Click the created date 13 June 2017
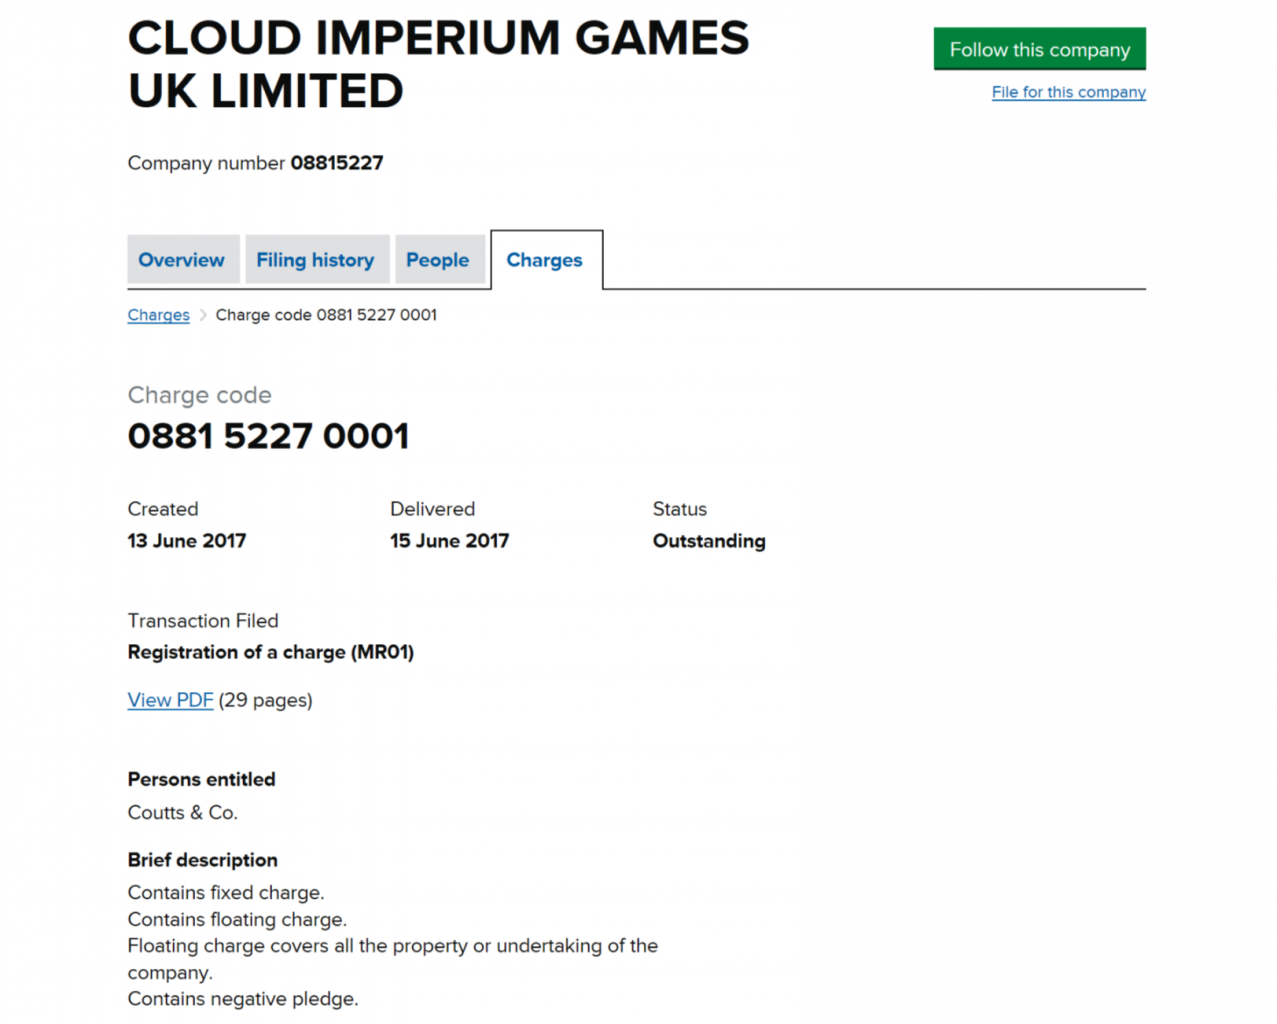Image resolution: width=1277 pixels, height=1024 pixels. pos(187,541)
